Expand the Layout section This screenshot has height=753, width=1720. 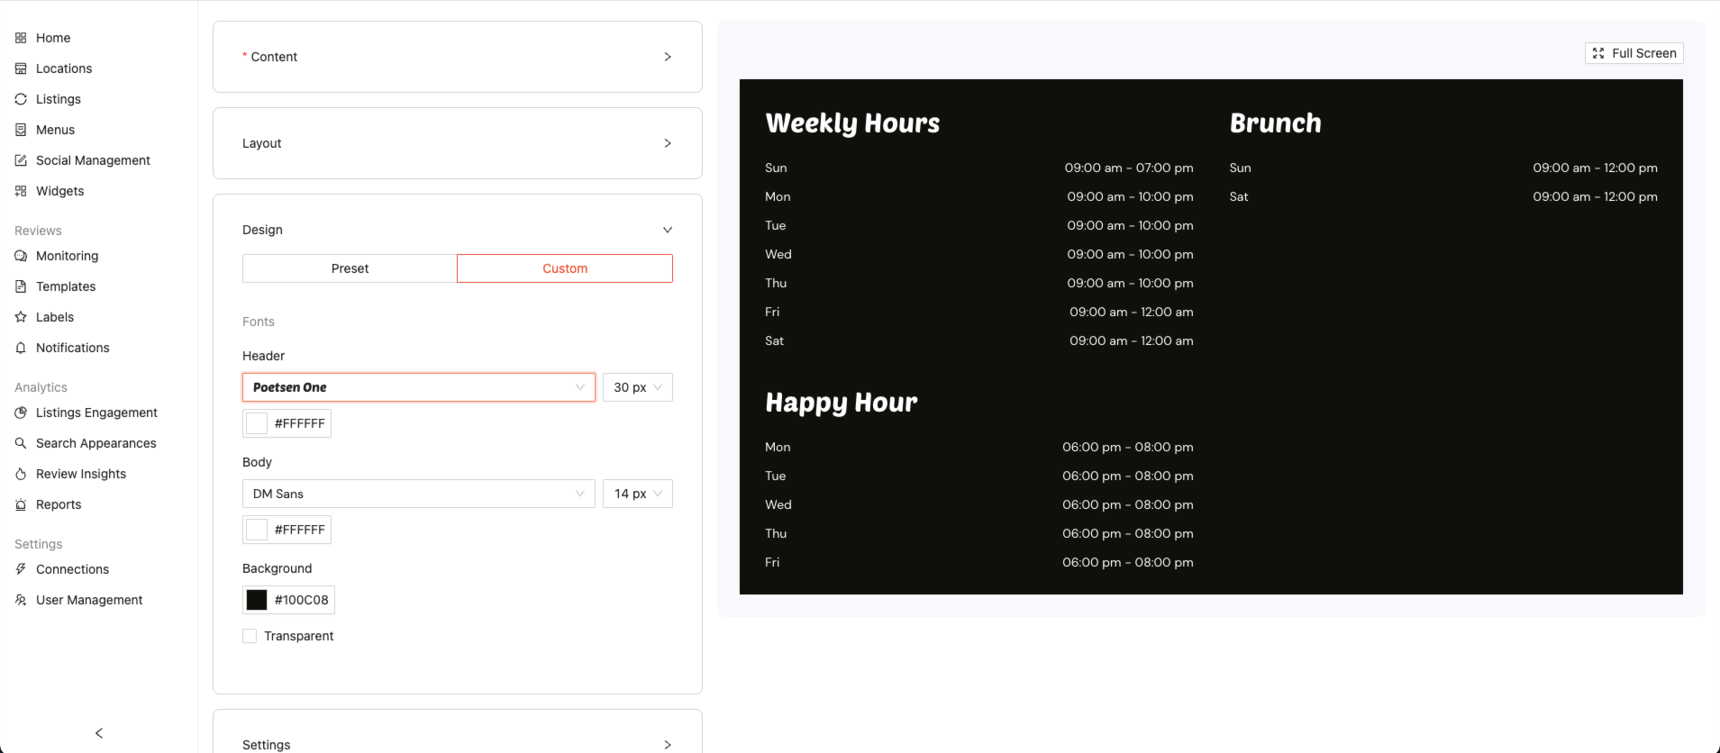pos(458,143)
